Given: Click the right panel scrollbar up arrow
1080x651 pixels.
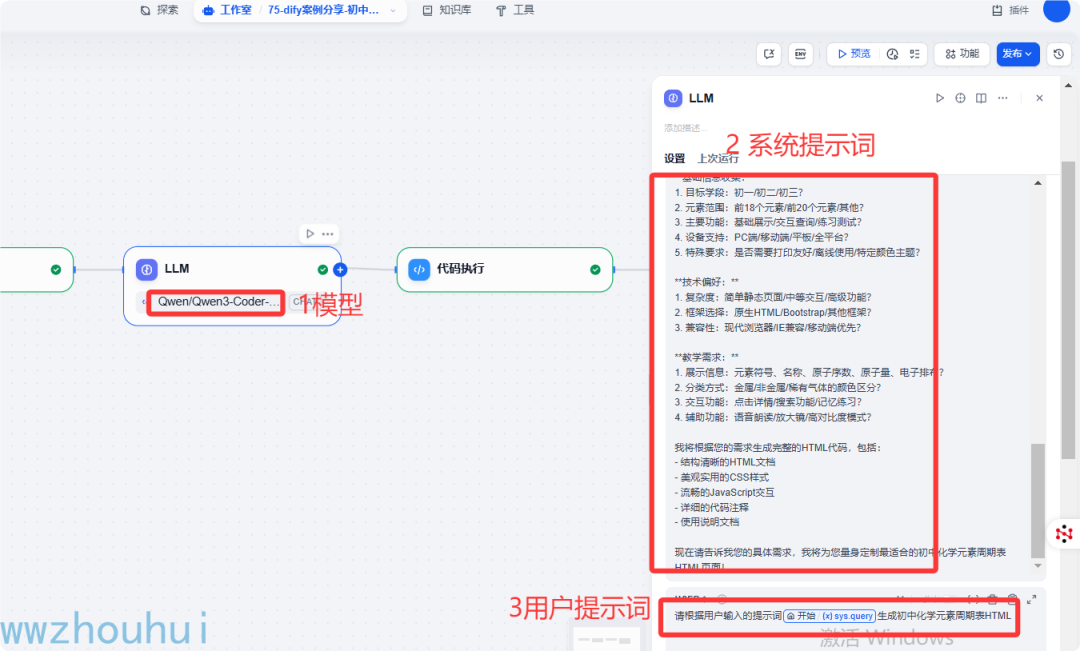Looking at the screenshot, I should pos(1068,86).
